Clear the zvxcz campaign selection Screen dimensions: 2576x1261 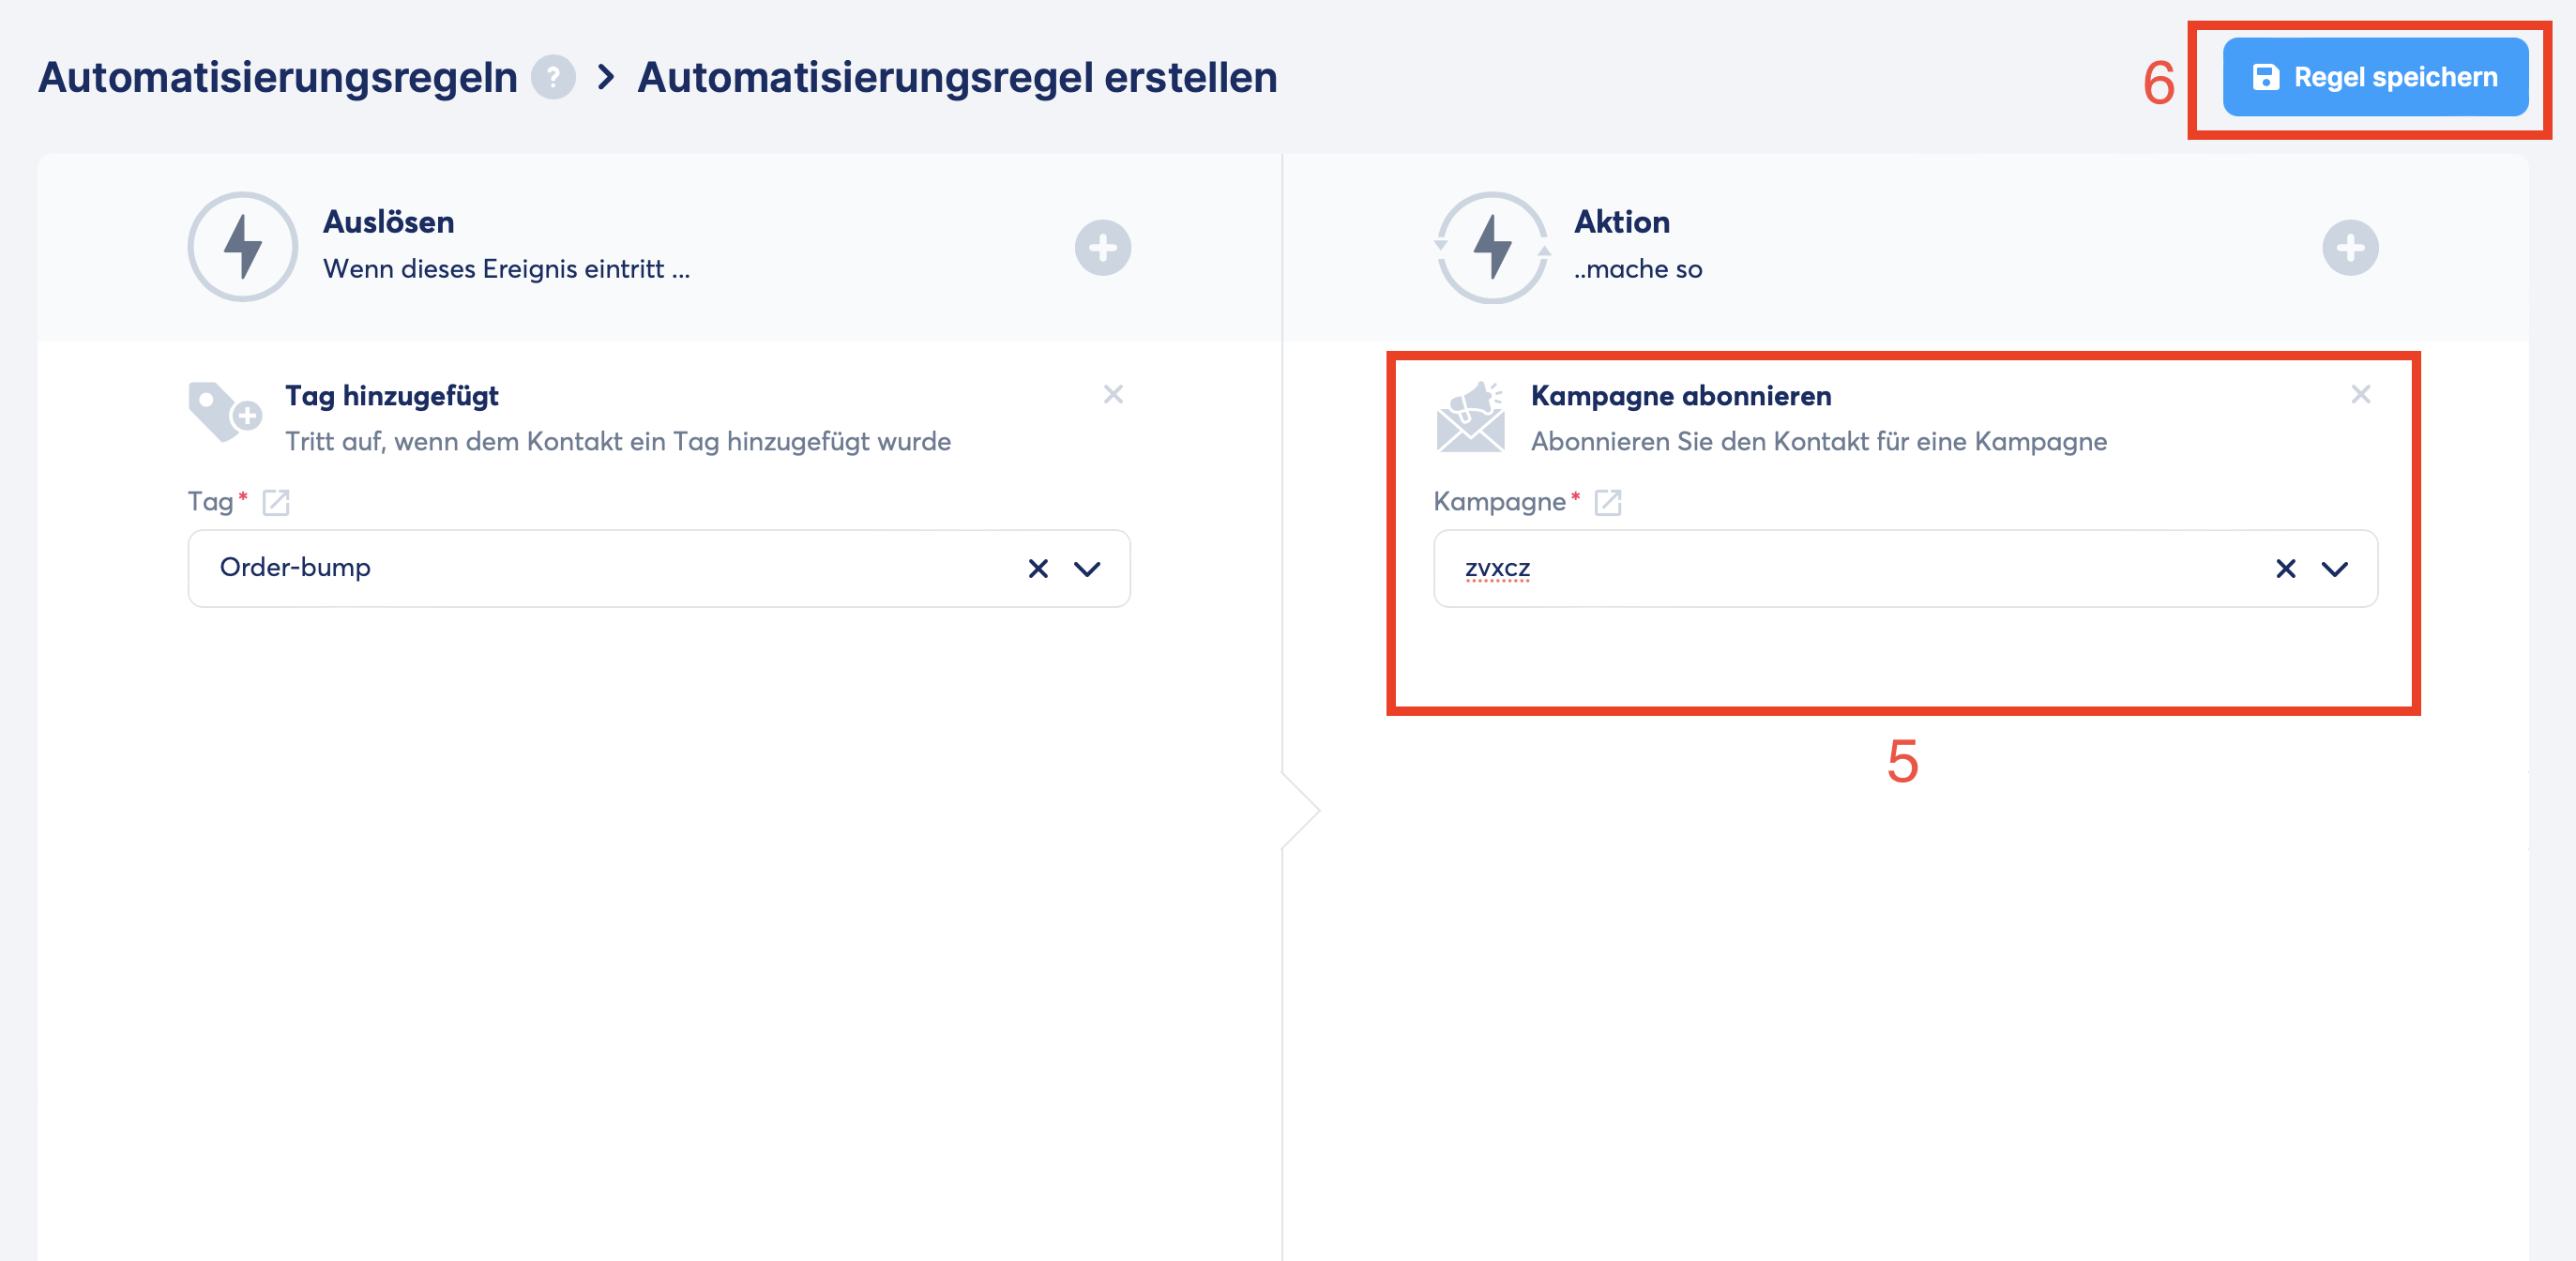2285,569
